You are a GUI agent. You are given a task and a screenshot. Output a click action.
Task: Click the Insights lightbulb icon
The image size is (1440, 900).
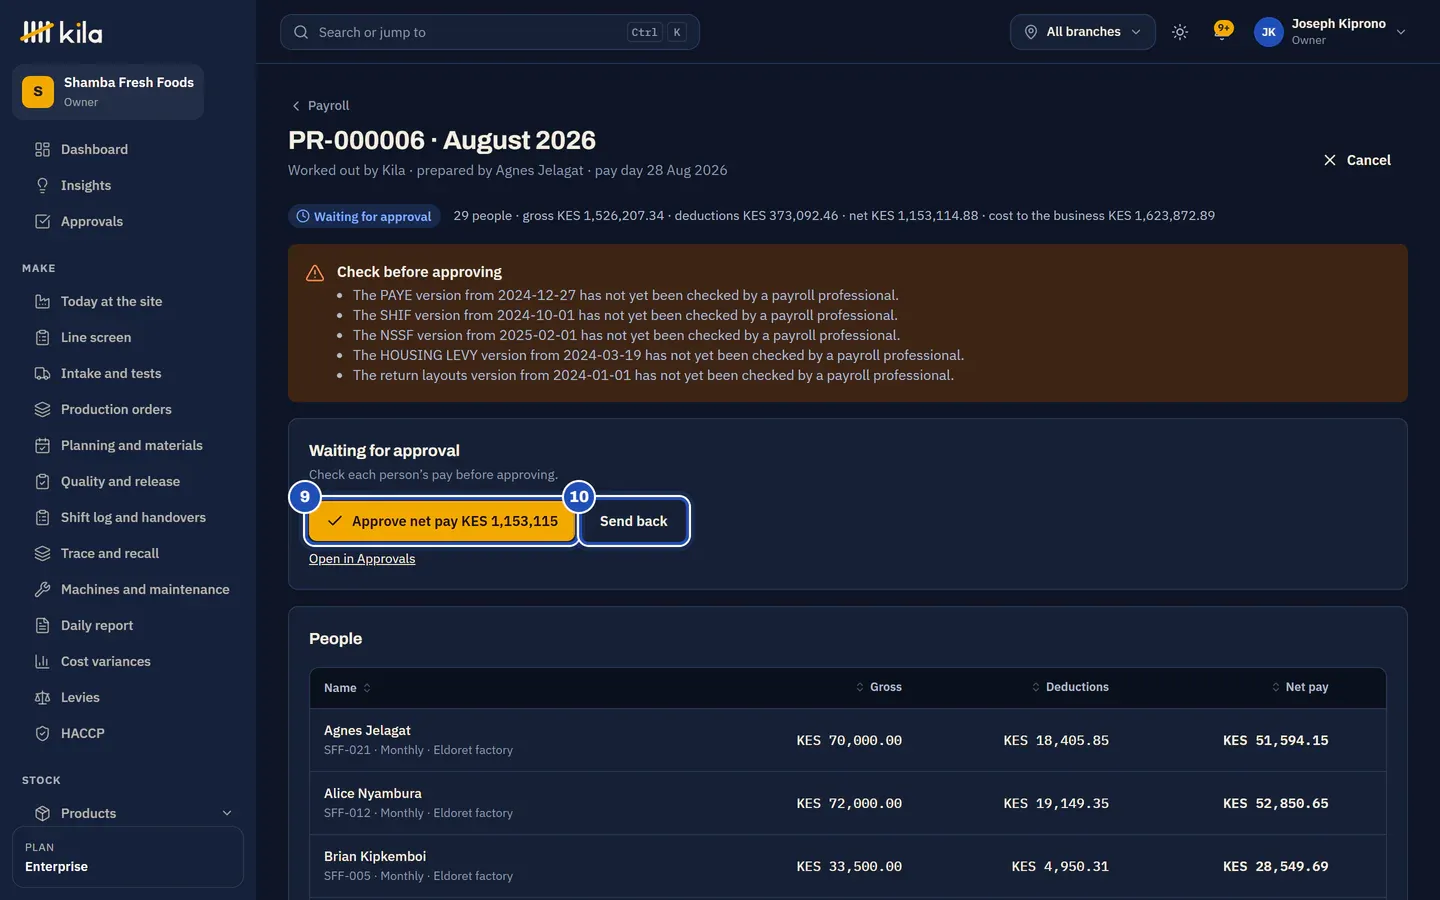[42, 186]
